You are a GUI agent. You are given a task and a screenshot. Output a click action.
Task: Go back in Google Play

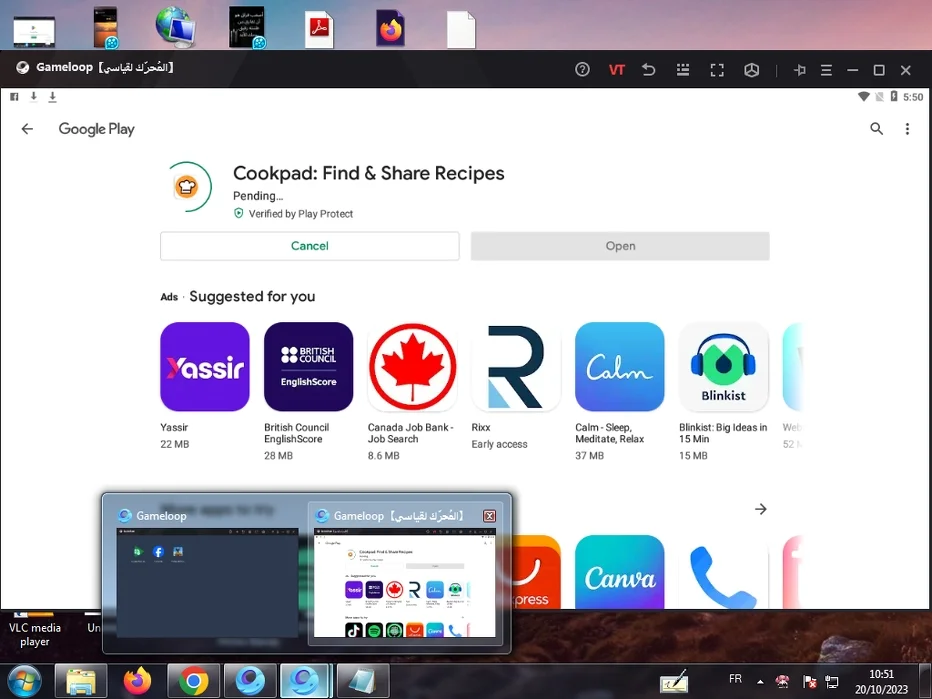27,129
